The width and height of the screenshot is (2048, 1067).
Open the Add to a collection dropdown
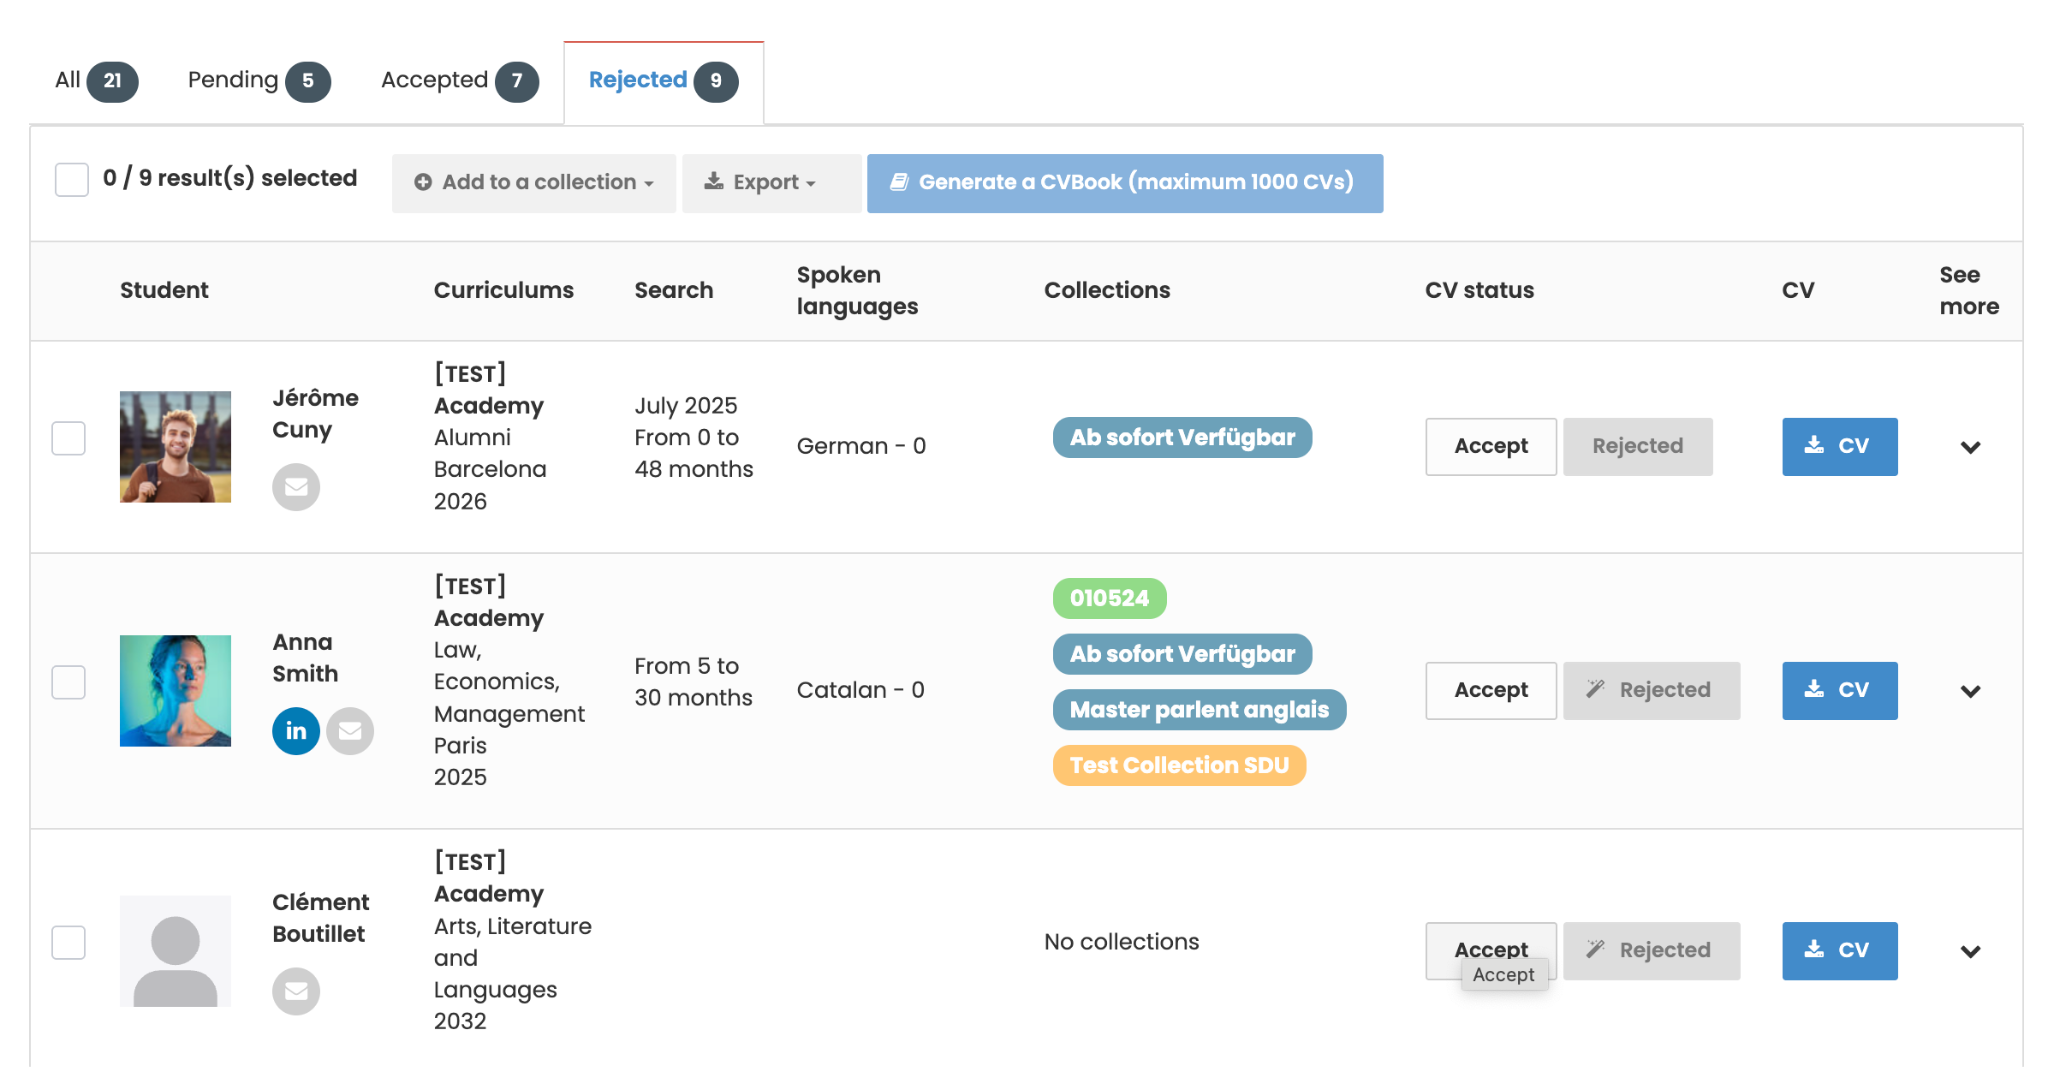[533, 183]
